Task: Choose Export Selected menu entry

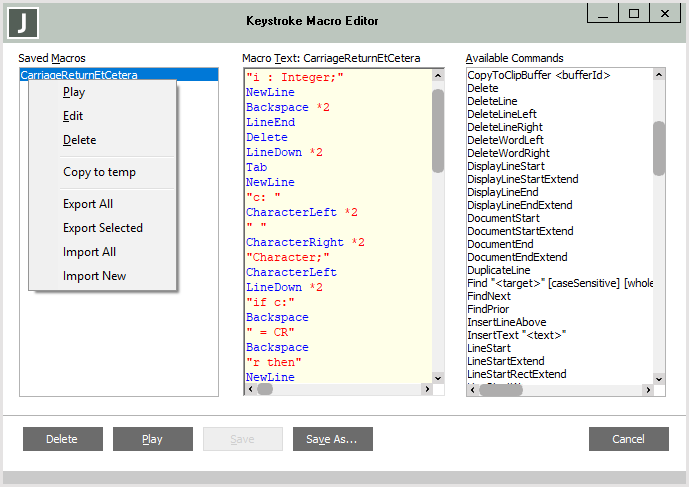Action: (103, 228)
